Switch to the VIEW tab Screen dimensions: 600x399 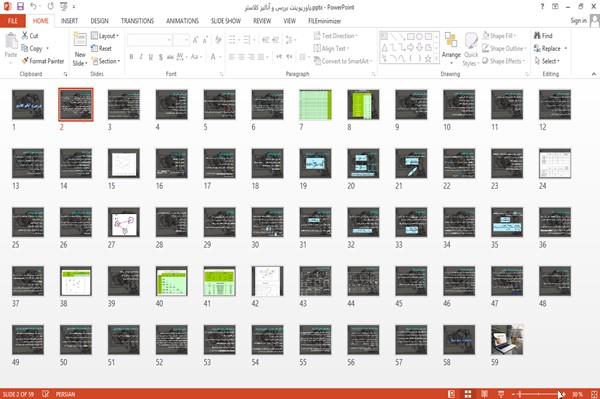tap(289, 21)
